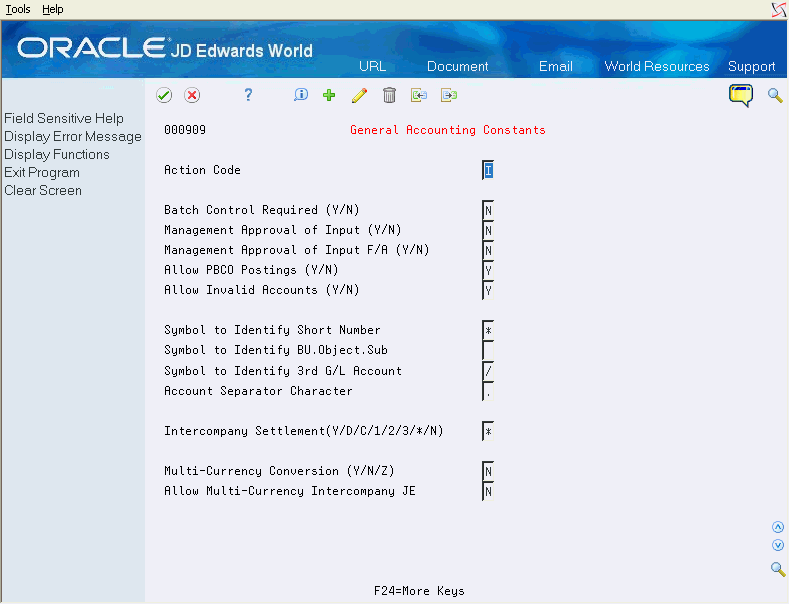Open help via question mark icon
789x604 pixels.
click(x=248, y=95)
